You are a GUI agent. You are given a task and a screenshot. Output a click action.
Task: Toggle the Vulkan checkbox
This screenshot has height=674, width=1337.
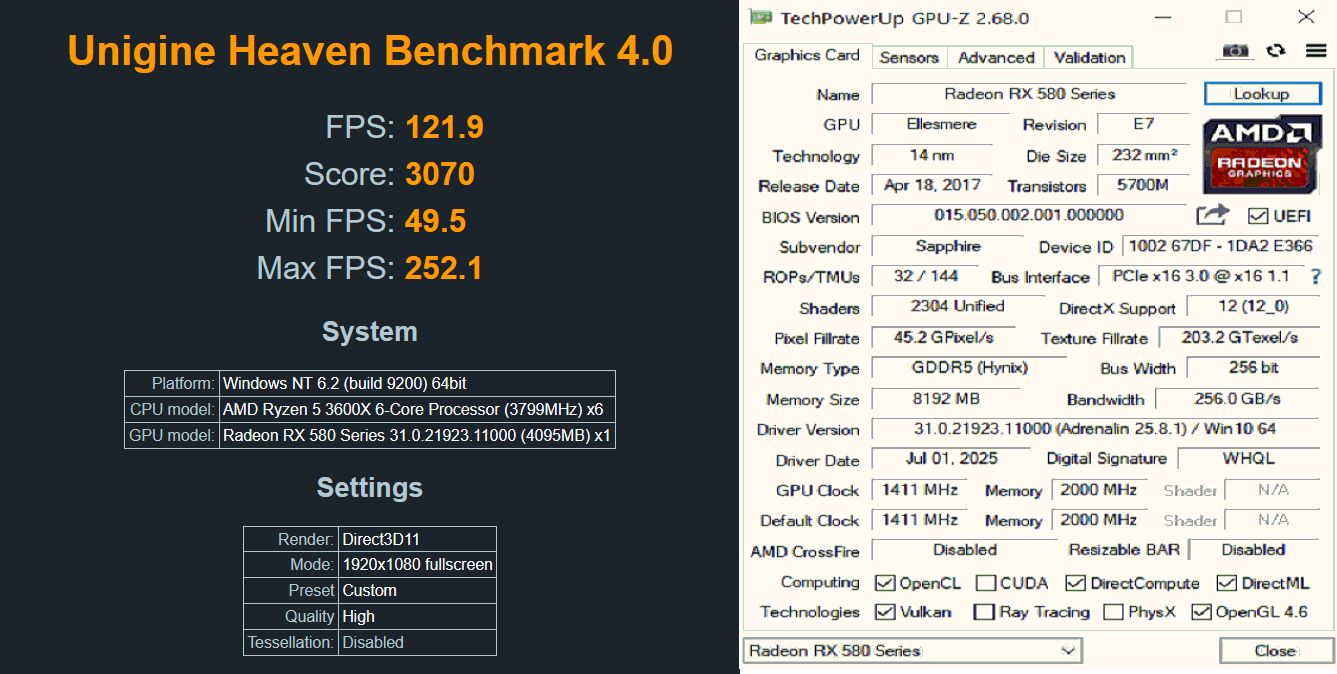884,612
